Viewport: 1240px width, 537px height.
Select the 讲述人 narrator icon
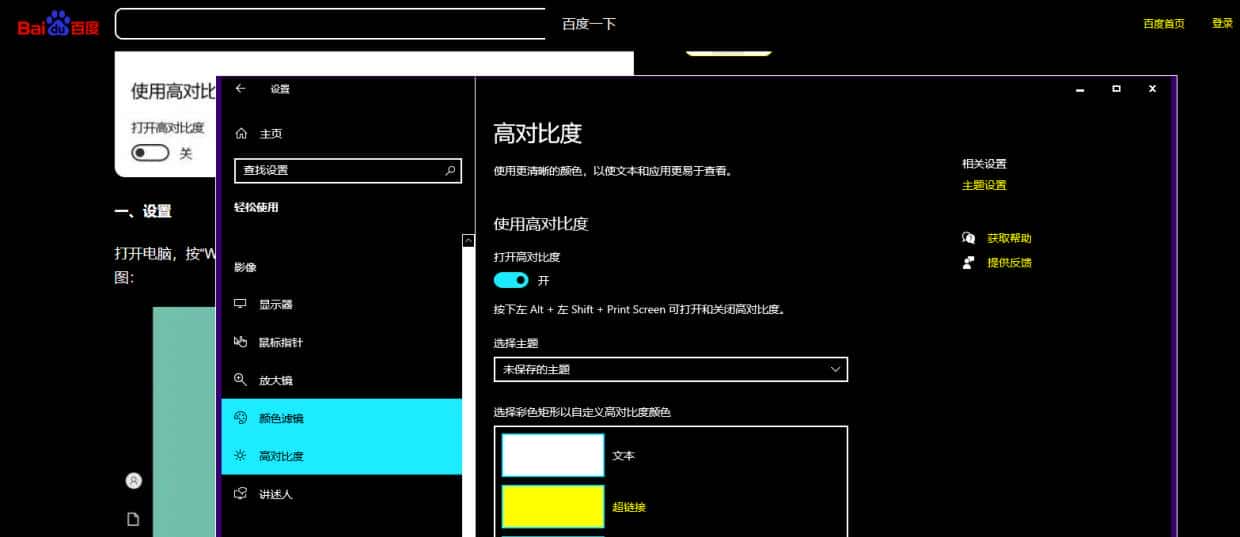tap(240, 494)
